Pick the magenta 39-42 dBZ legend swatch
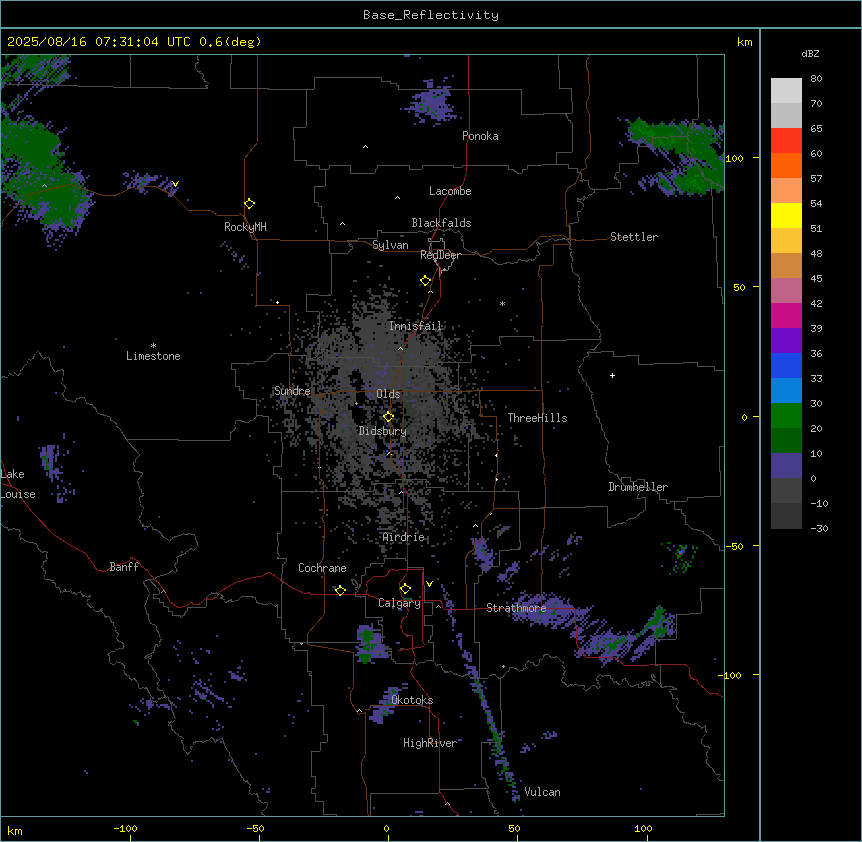Screen dimensions: 862x842 coord(786,315)
